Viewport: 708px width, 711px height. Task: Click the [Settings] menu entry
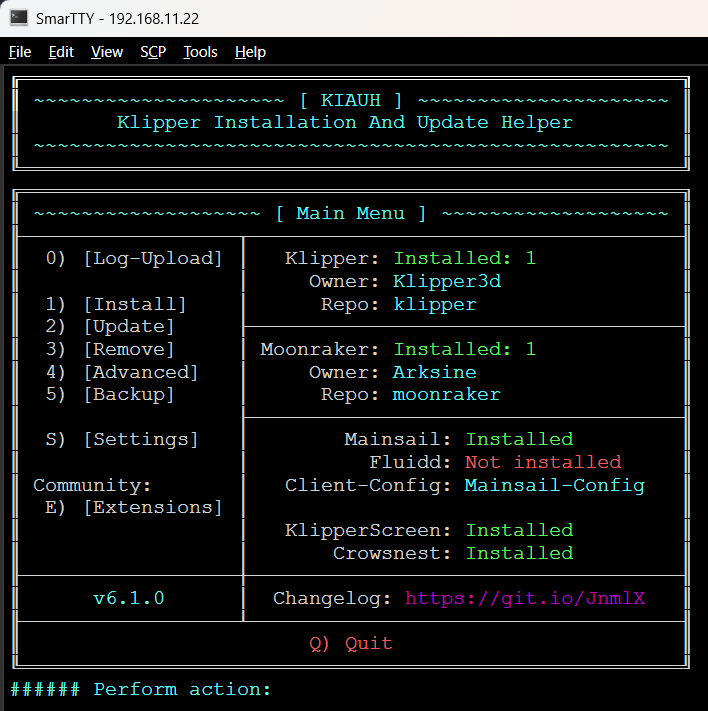140,440
